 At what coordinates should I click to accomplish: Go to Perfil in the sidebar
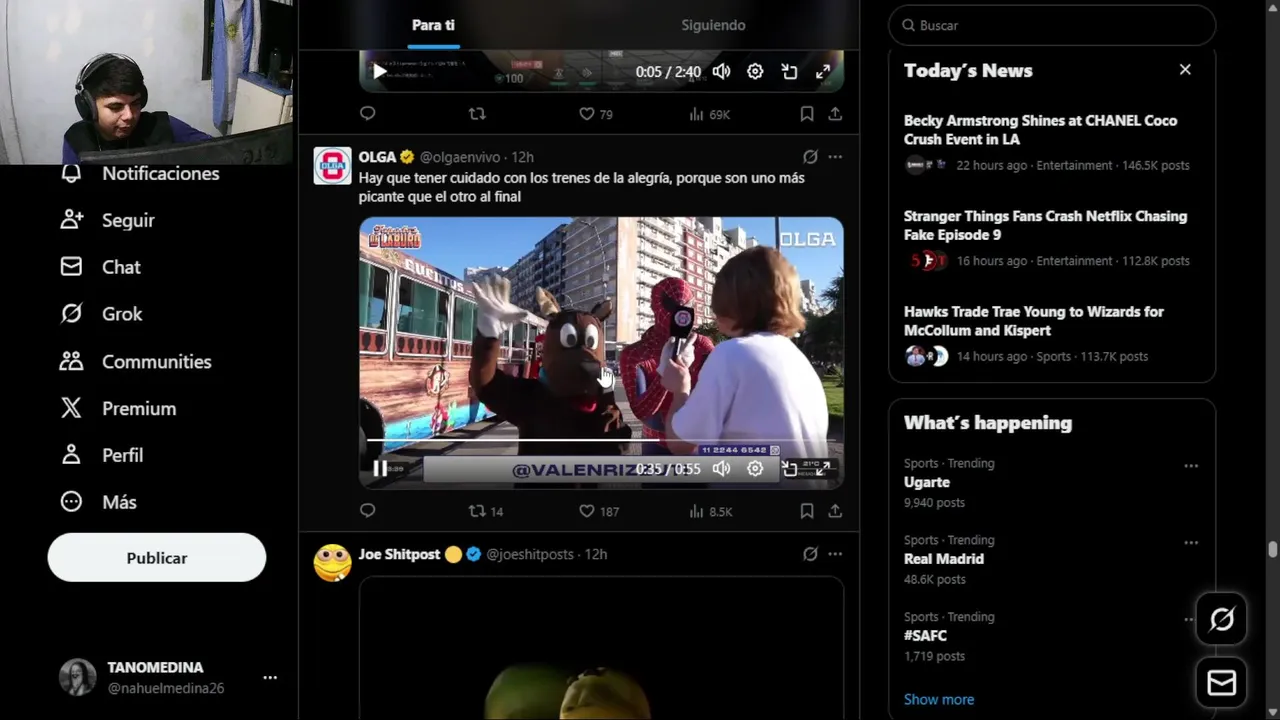tap(102, 455)
